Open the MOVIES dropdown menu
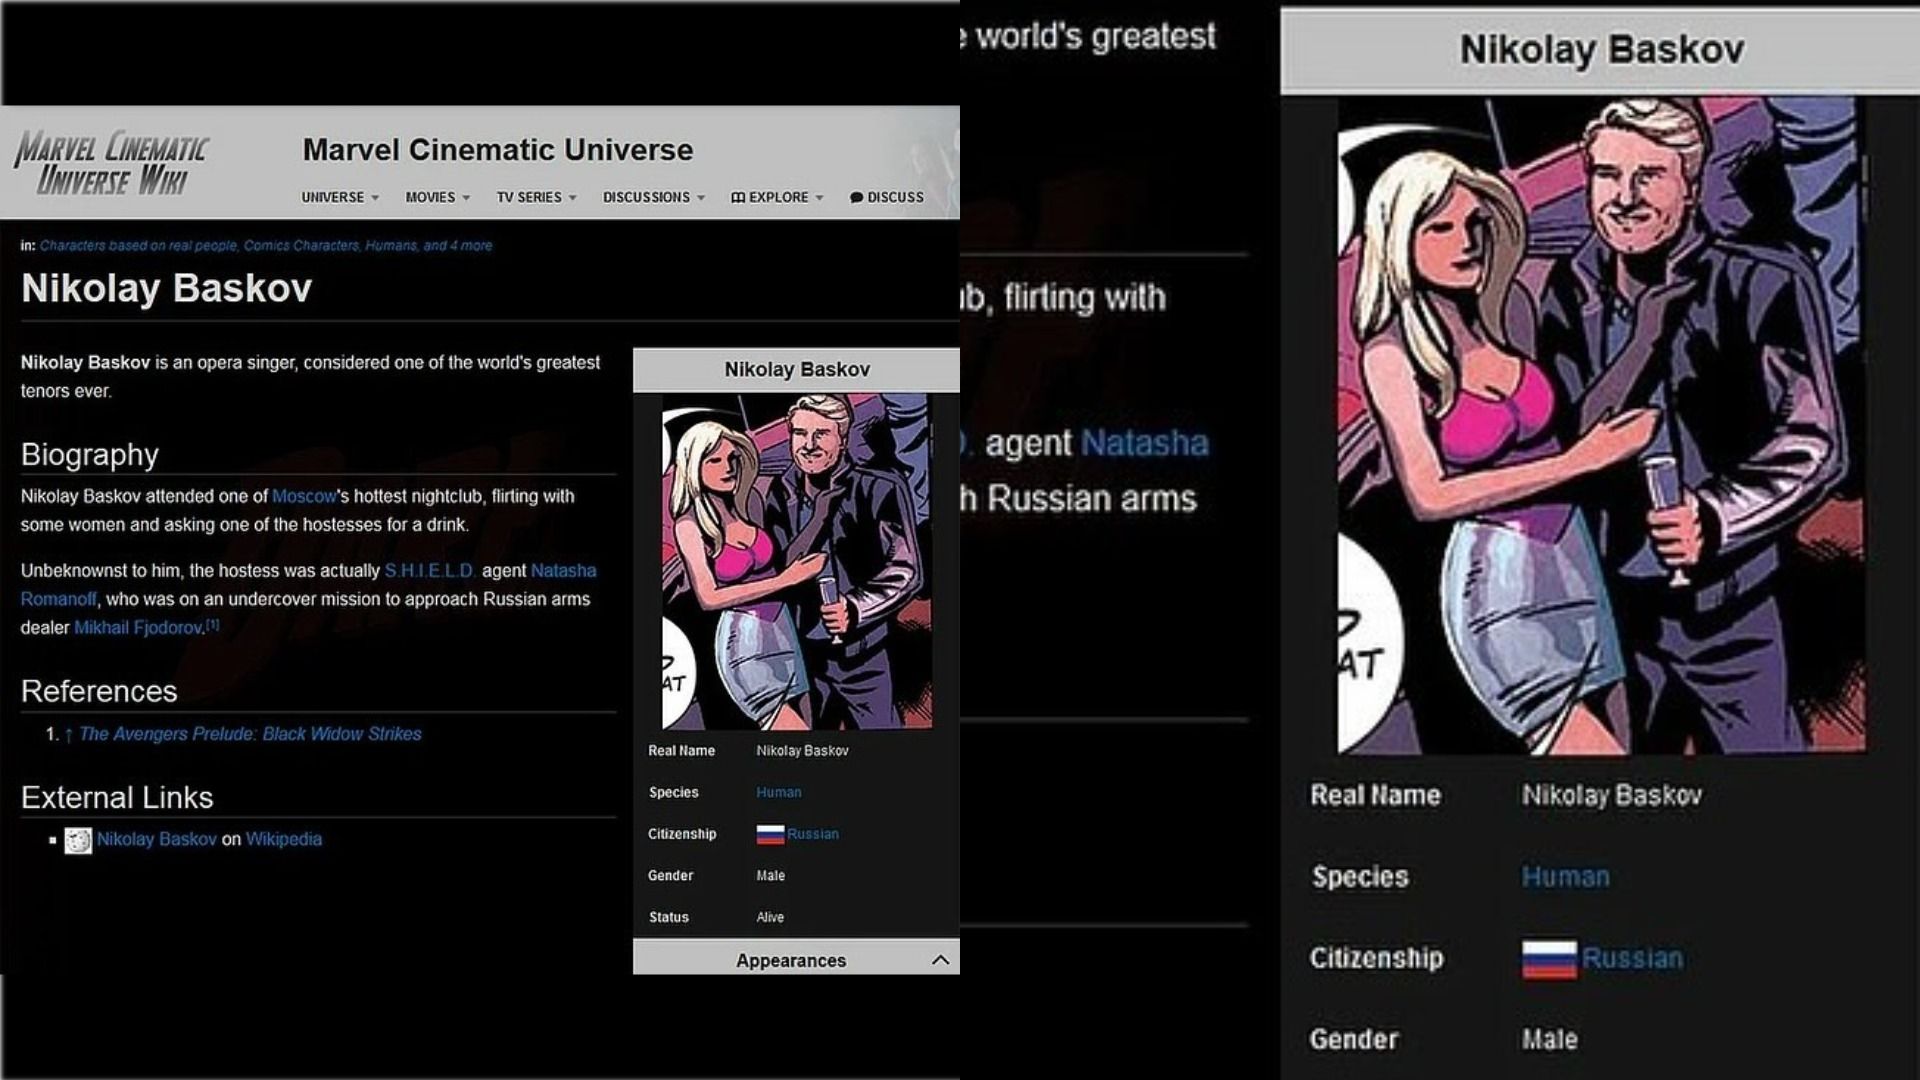This screenshot has width=1920, height=1080. click(x=437, y=197)
